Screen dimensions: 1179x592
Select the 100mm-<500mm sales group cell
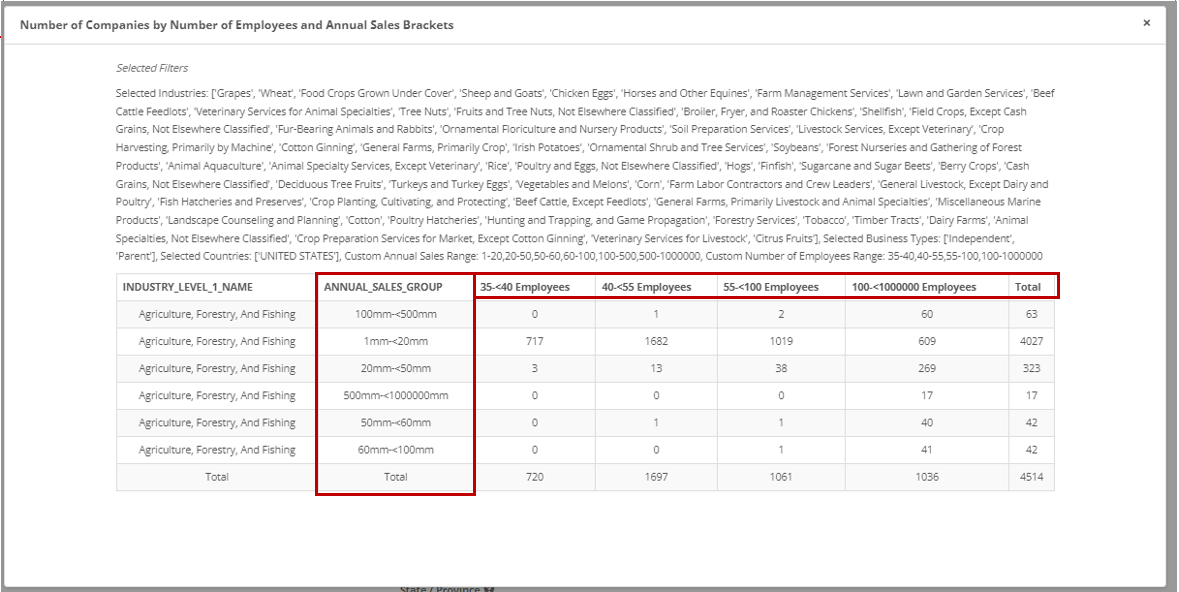pos(395,314)
